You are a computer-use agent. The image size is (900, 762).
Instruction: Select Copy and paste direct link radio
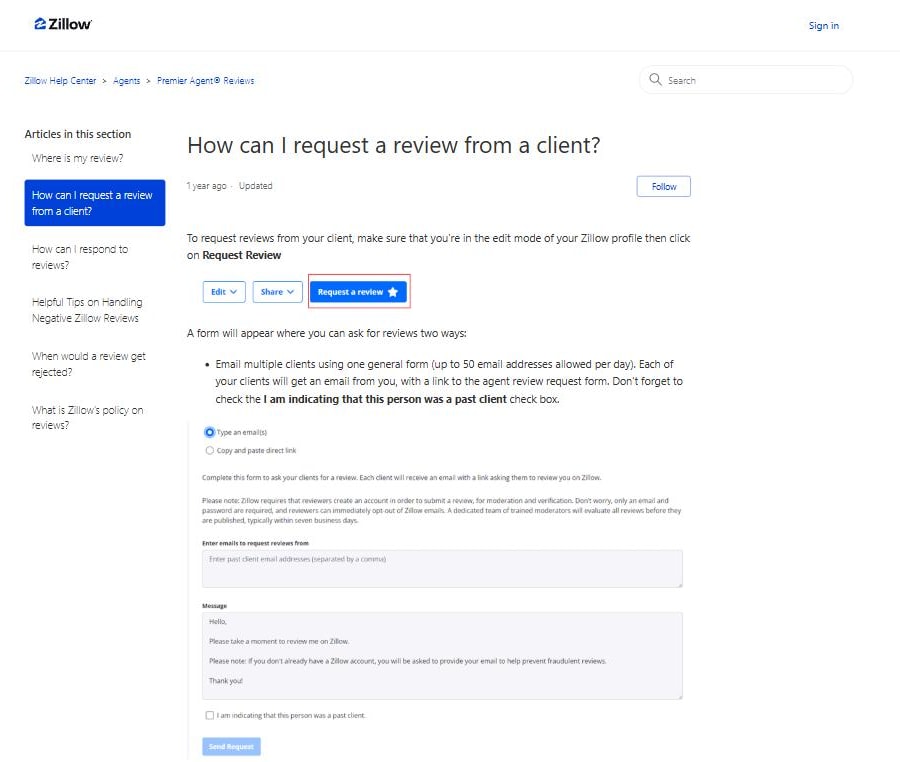[x=210, y=450]
